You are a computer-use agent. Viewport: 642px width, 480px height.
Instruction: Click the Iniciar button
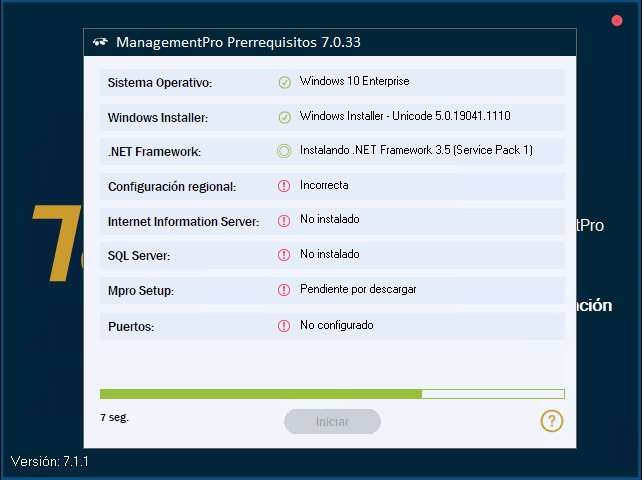pyautogui.click(x=332, y=421)
